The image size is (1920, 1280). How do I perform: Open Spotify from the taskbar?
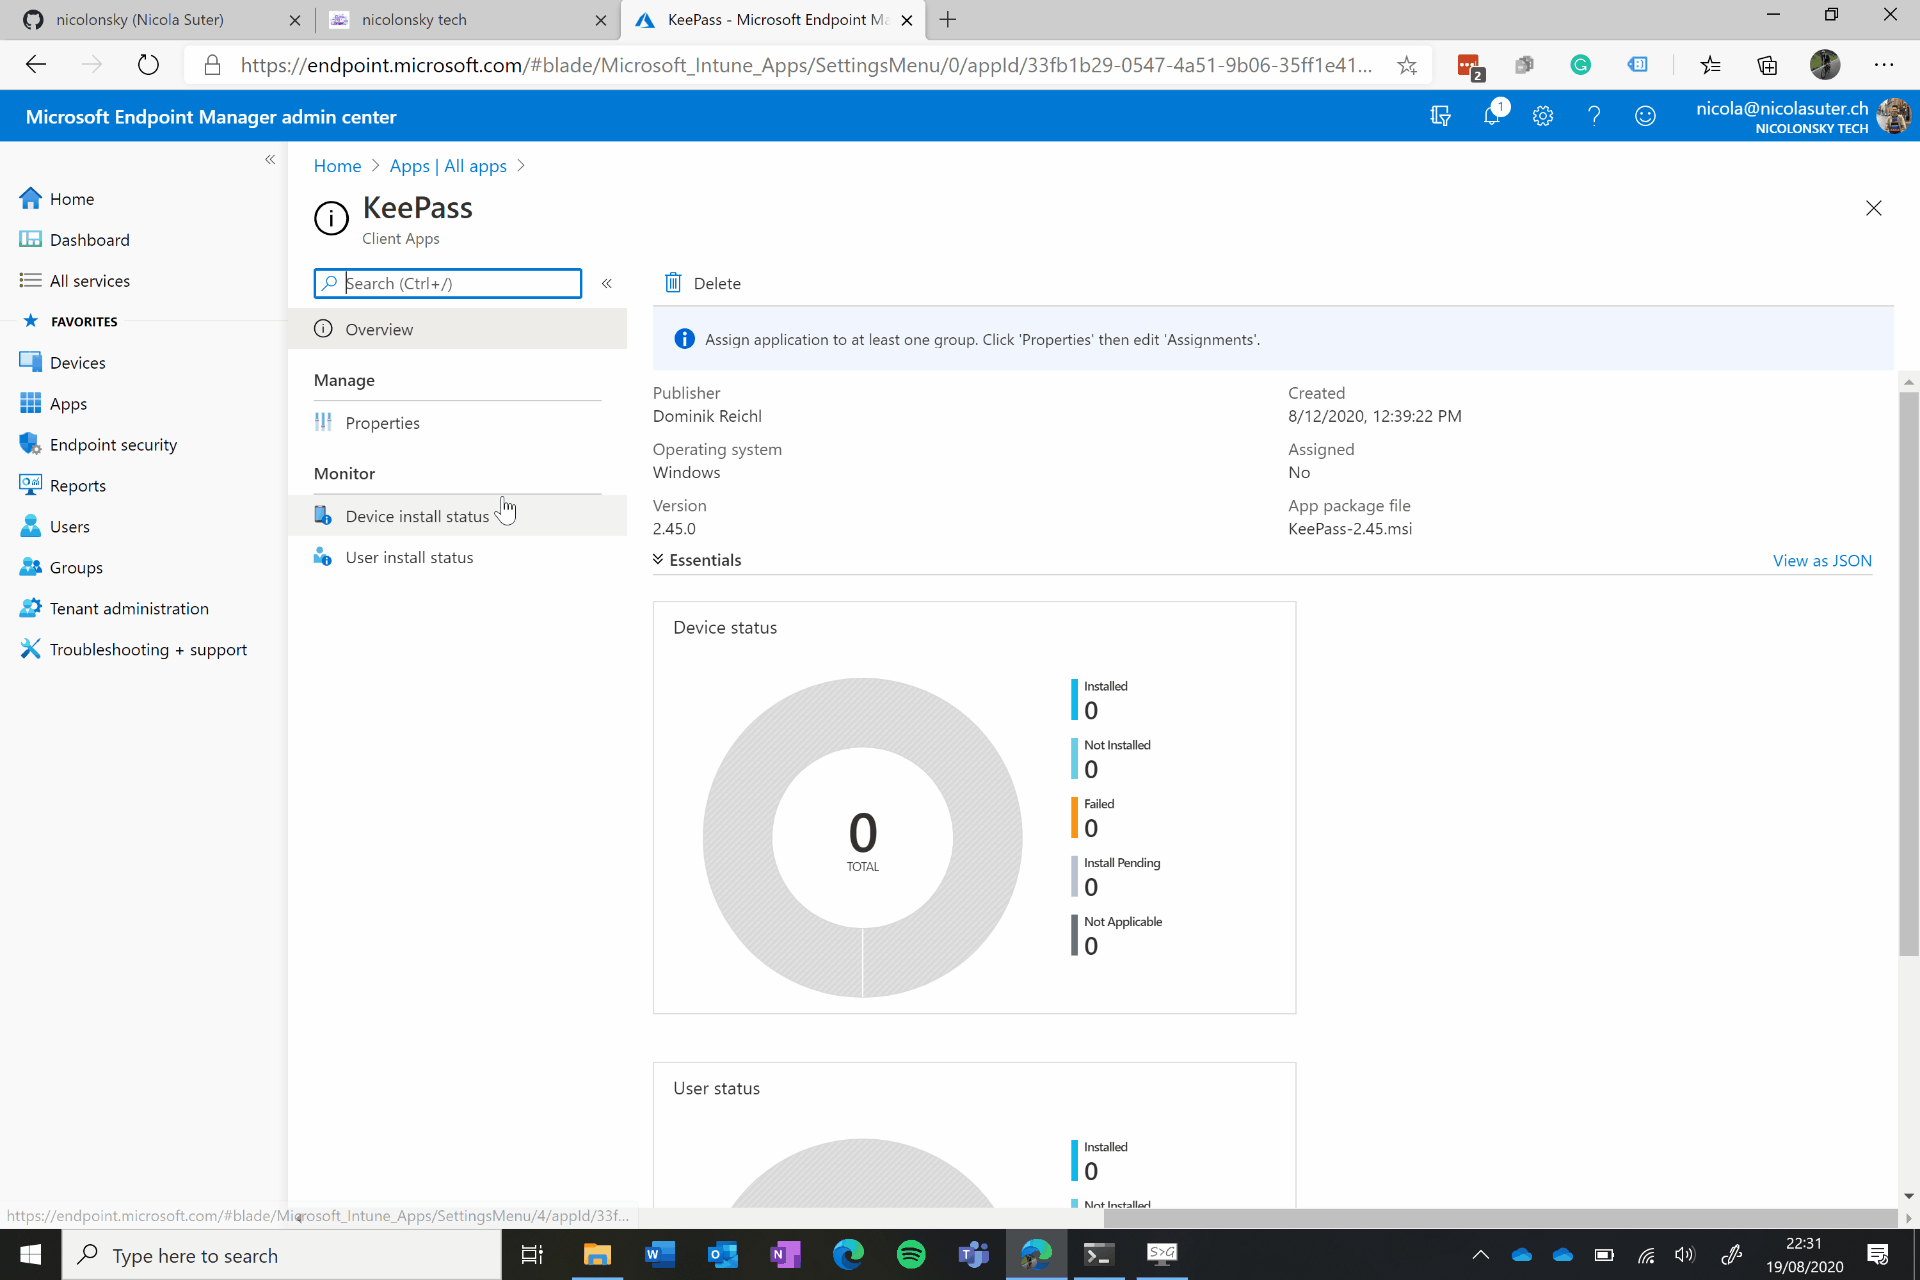pyautogui.click(x=911, y=1254)
